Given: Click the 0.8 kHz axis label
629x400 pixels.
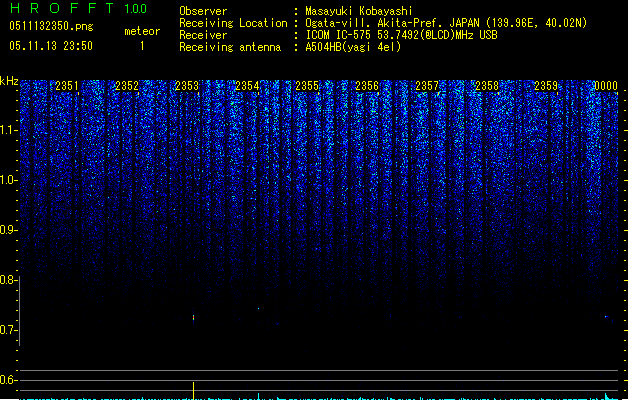Looking at the screenshot, I should [x=8, y=280].
